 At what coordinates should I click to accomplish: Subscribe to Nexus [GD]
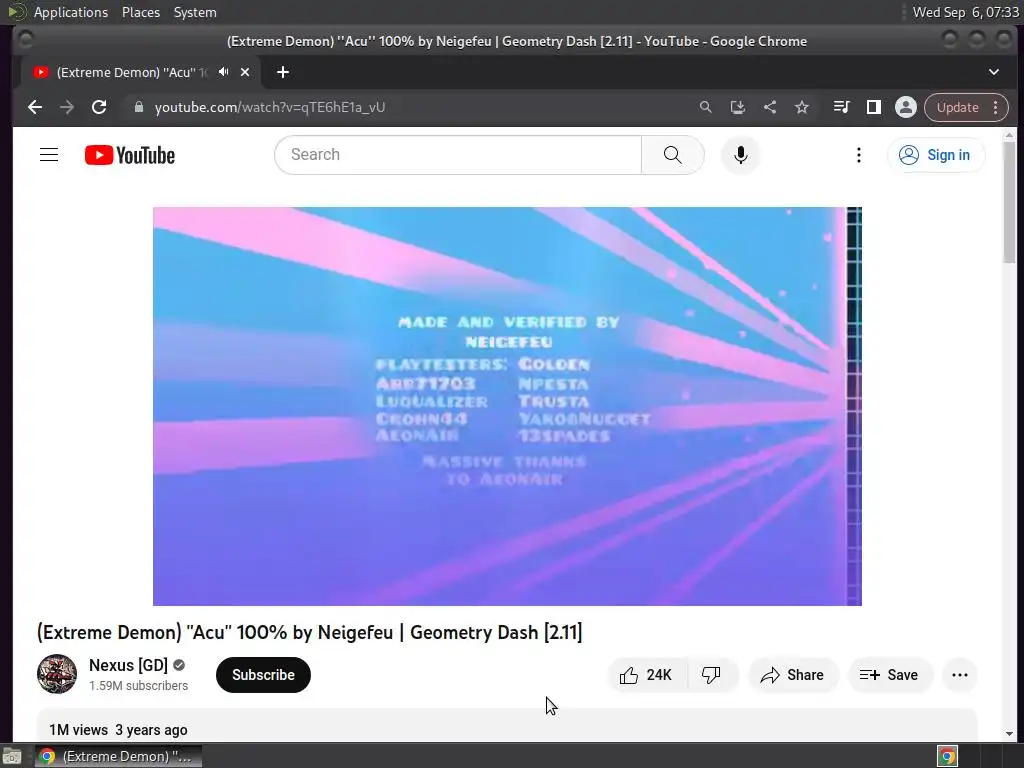coord(263,675)
